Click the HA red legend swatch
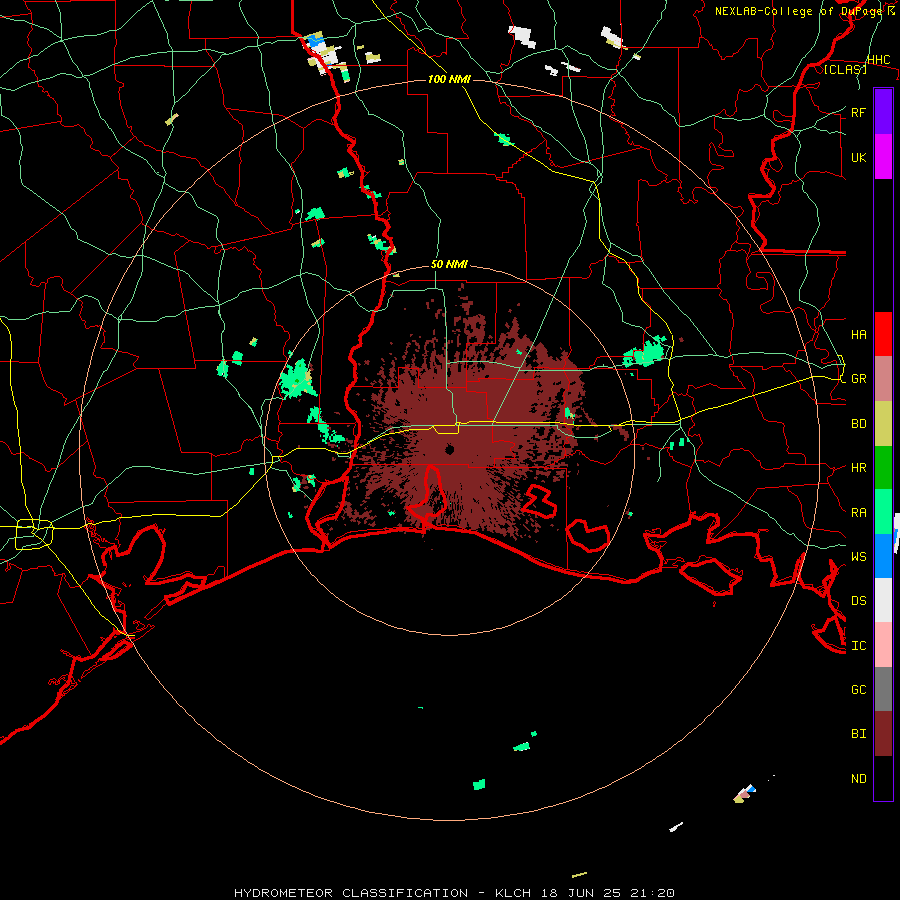The width and height of the screenshot is (900, 900). pyautogui.click(x=883, y=334)
